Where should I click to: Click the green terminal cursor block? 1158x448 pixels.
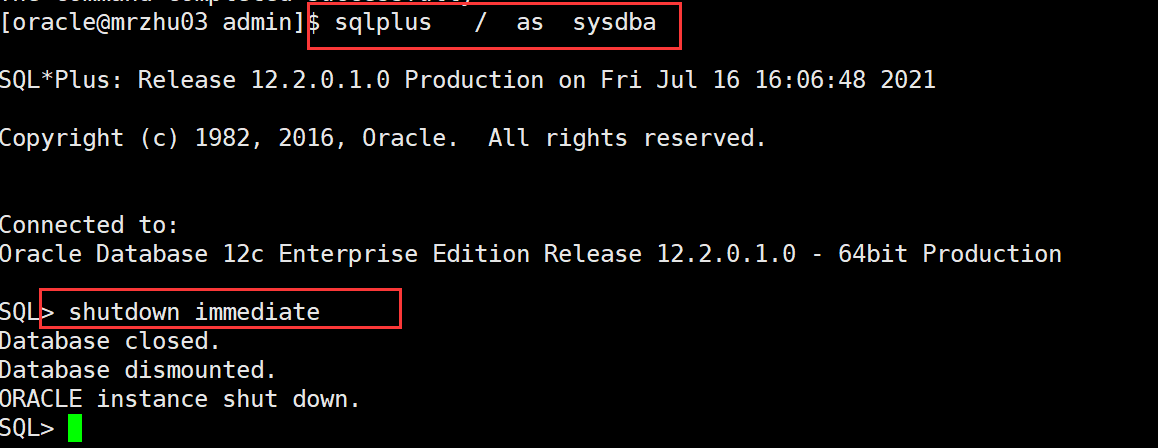pos(75,428)
